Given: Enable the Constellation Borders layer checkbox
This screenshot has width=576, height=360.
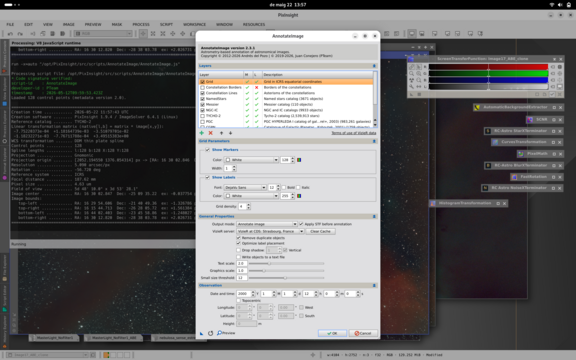Looking at the screenshot, I should 202,87.
